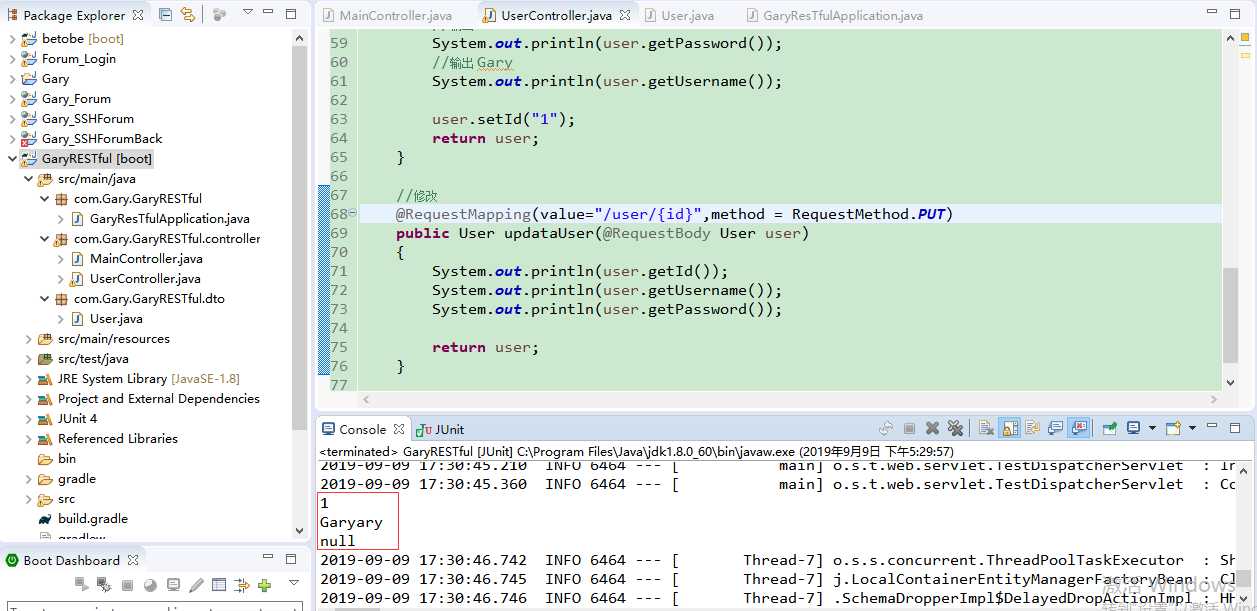Open Boot Dashboard view menu triangle
Viewport: 1257px width, 611px height.
[293, 583]
